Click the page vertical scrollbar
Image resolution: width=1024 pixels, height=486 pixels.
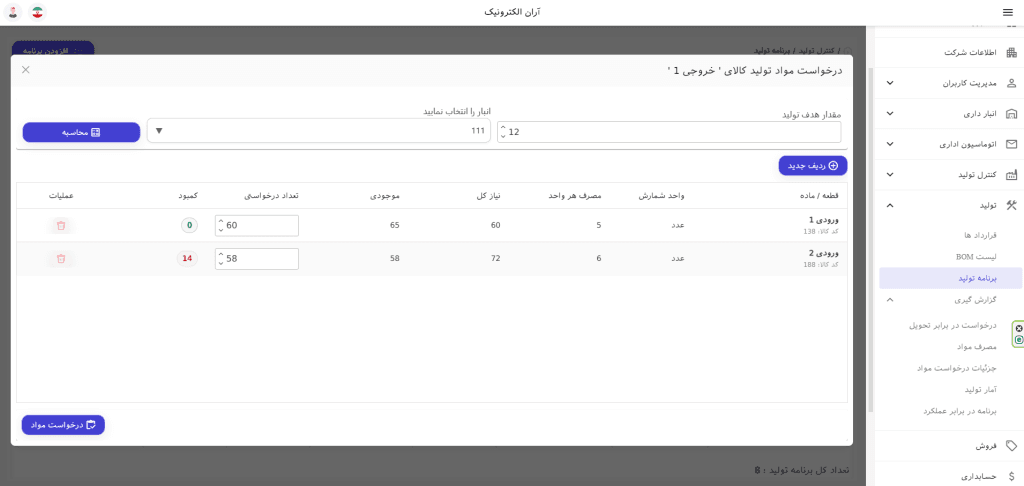870,239
